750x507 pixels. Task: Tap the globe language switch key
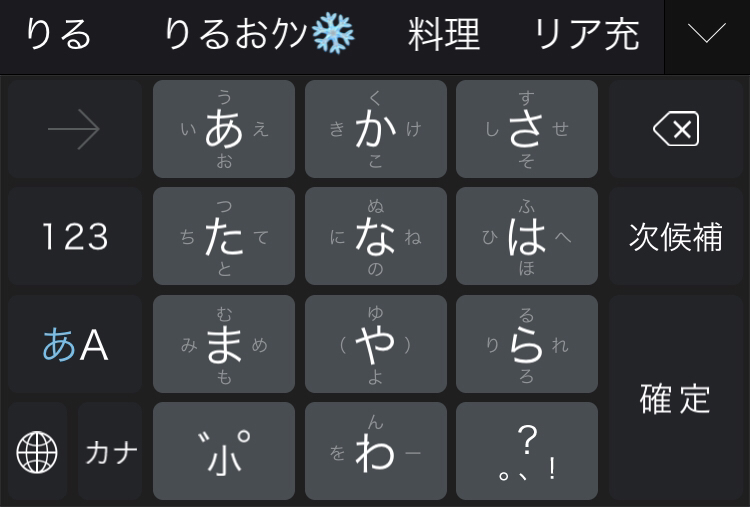click(x=37, y=452)
